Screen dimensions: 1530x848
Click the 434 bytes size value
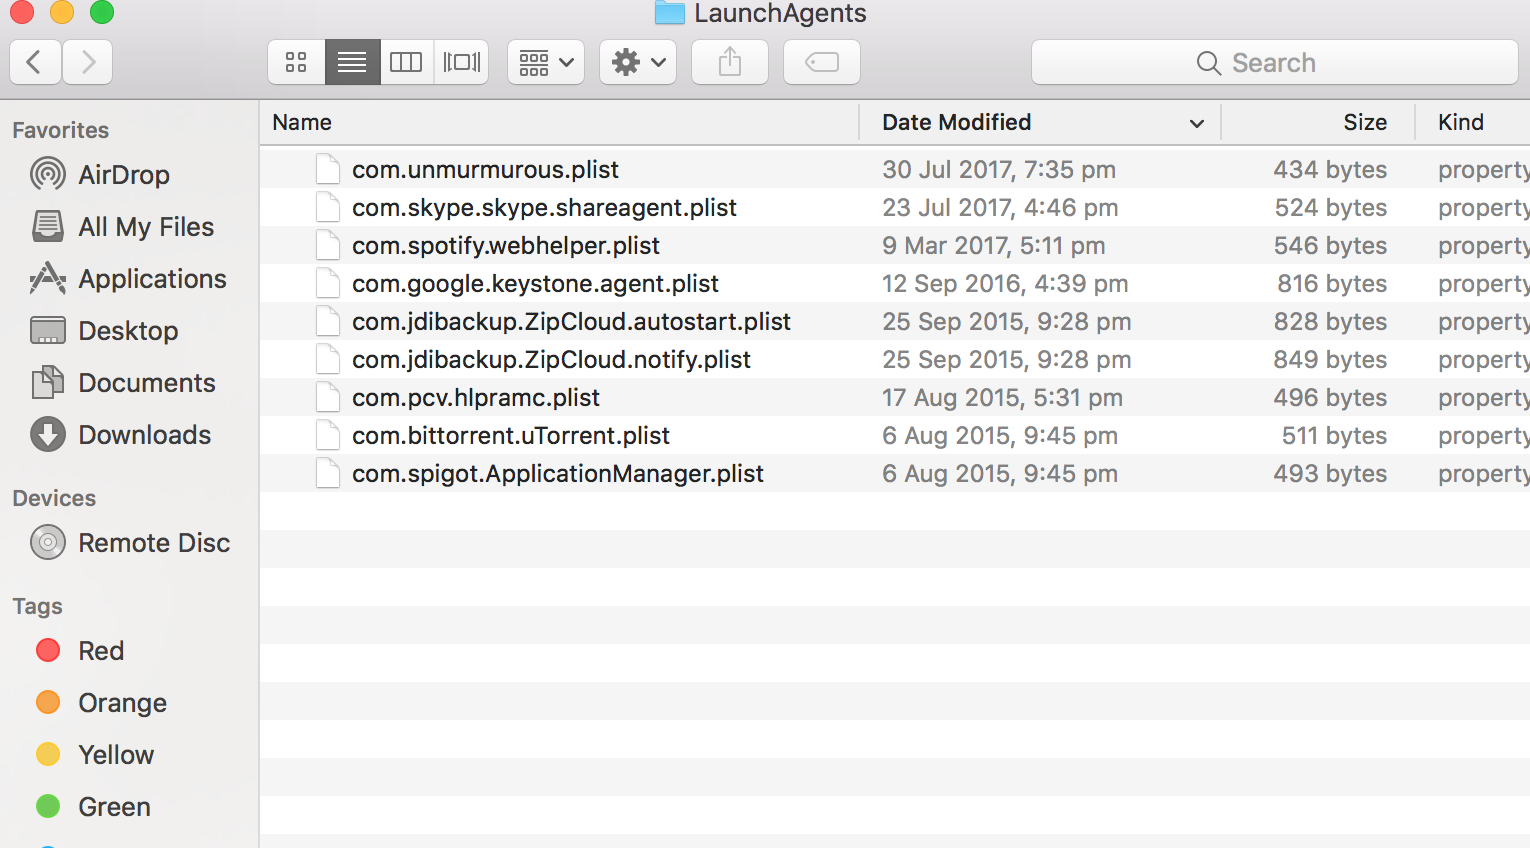click(x=1330, y=170)
